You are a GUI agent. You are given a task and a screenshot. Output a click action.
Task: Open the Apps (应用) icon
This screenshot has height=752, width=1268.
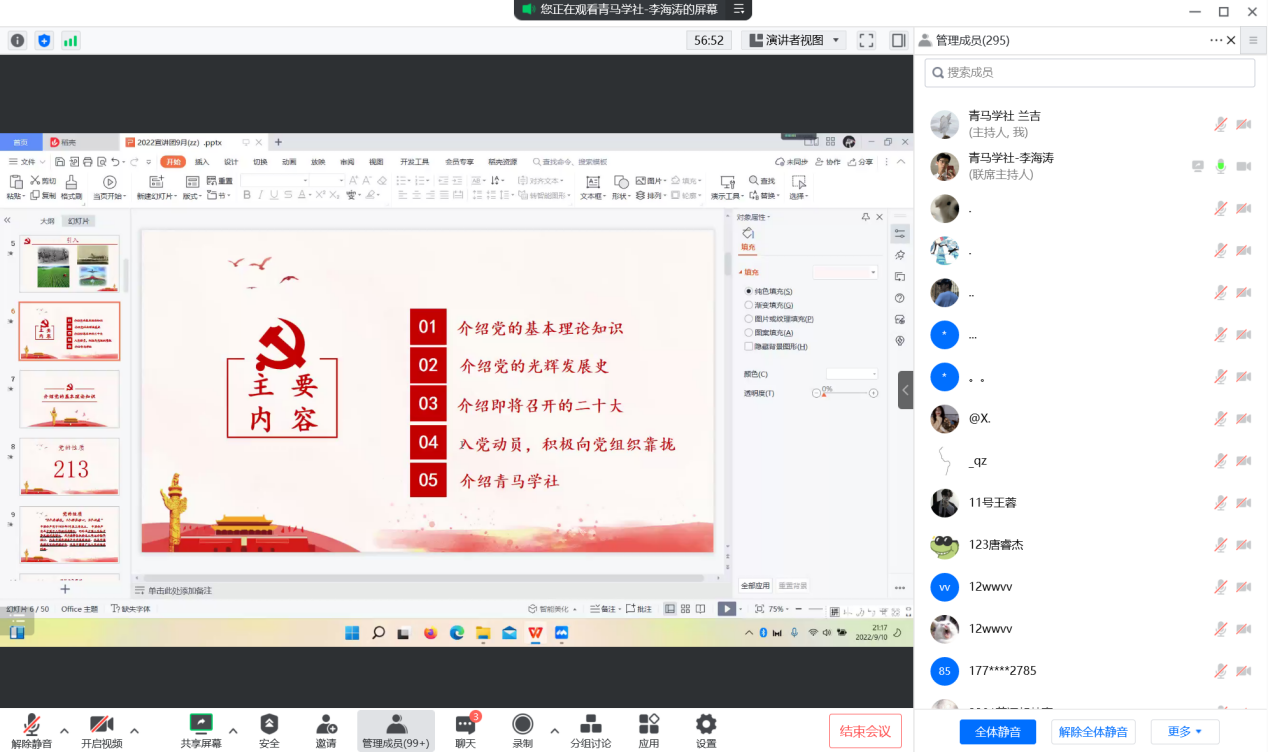[649, 725]
